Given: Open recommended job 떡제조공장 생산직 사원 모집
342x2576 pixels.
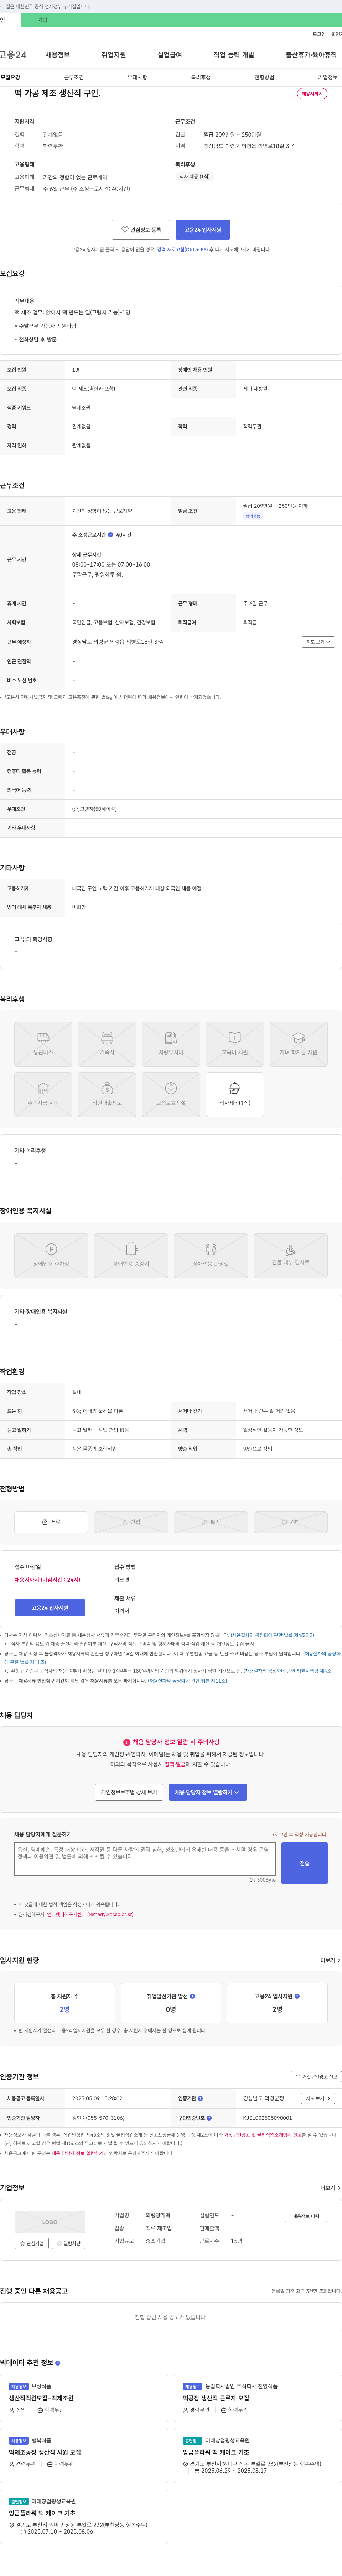Looking at the screenshot, I should pos(45,2452).
